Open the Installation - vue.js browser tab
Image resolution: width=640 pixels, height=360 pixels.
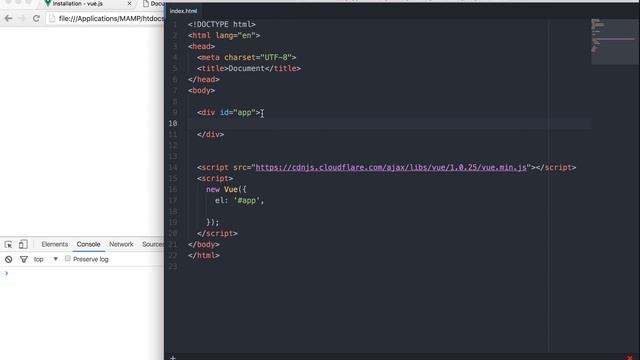[78, 4]
